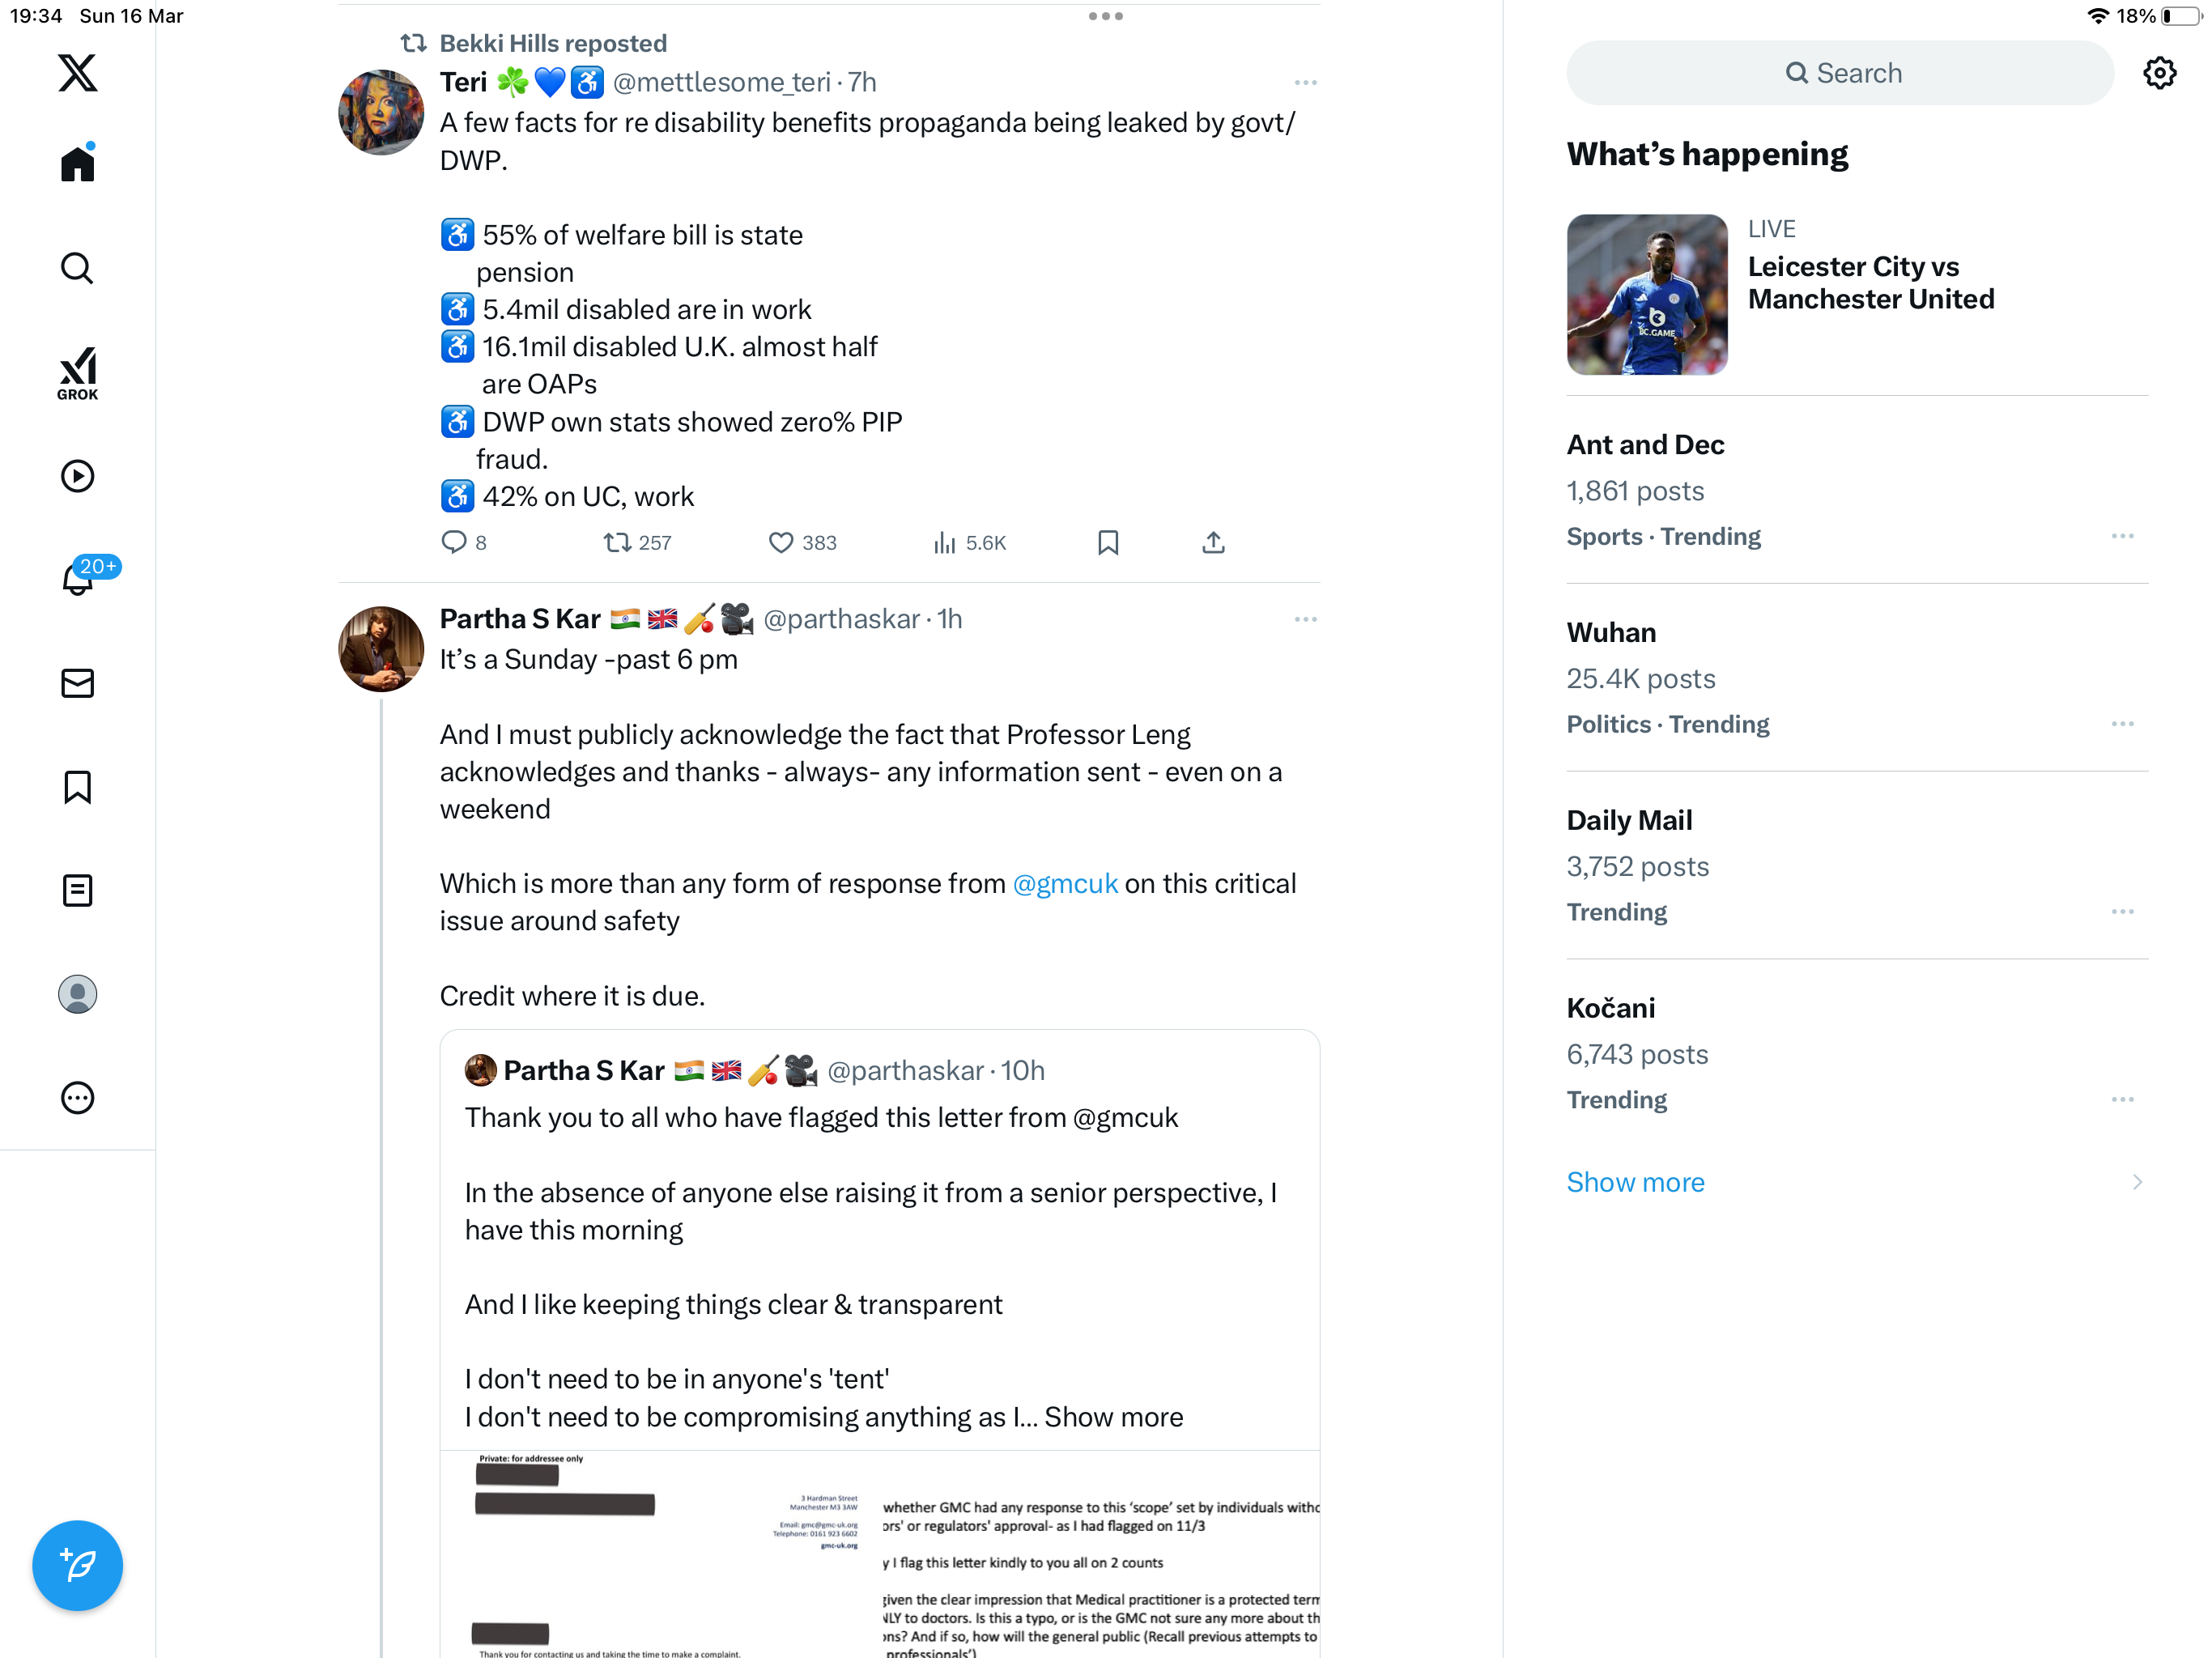Show more trending topics
The image size is (2212, 1658).
[x=1635, y=1182]
